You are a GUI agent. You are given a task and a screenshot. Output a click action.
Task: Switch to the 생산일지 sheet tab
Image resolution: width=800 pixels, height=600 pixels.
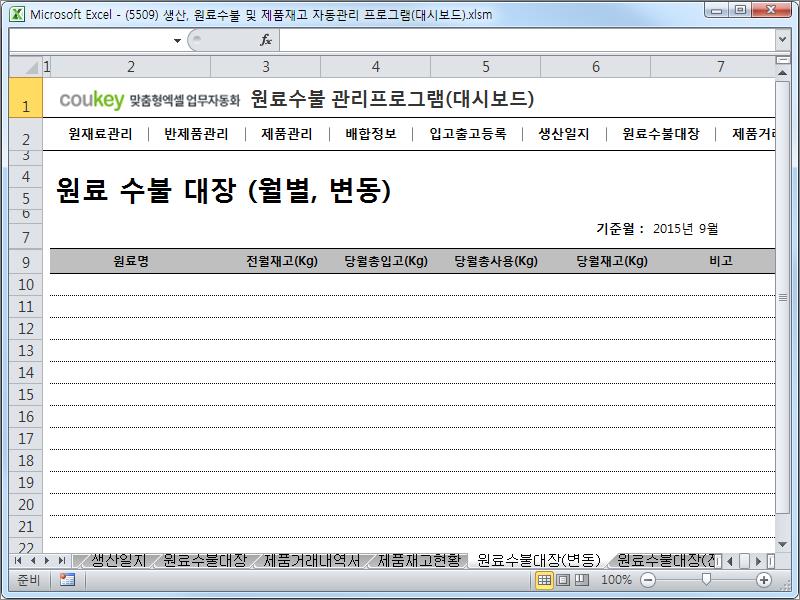(x=118, y=560)
